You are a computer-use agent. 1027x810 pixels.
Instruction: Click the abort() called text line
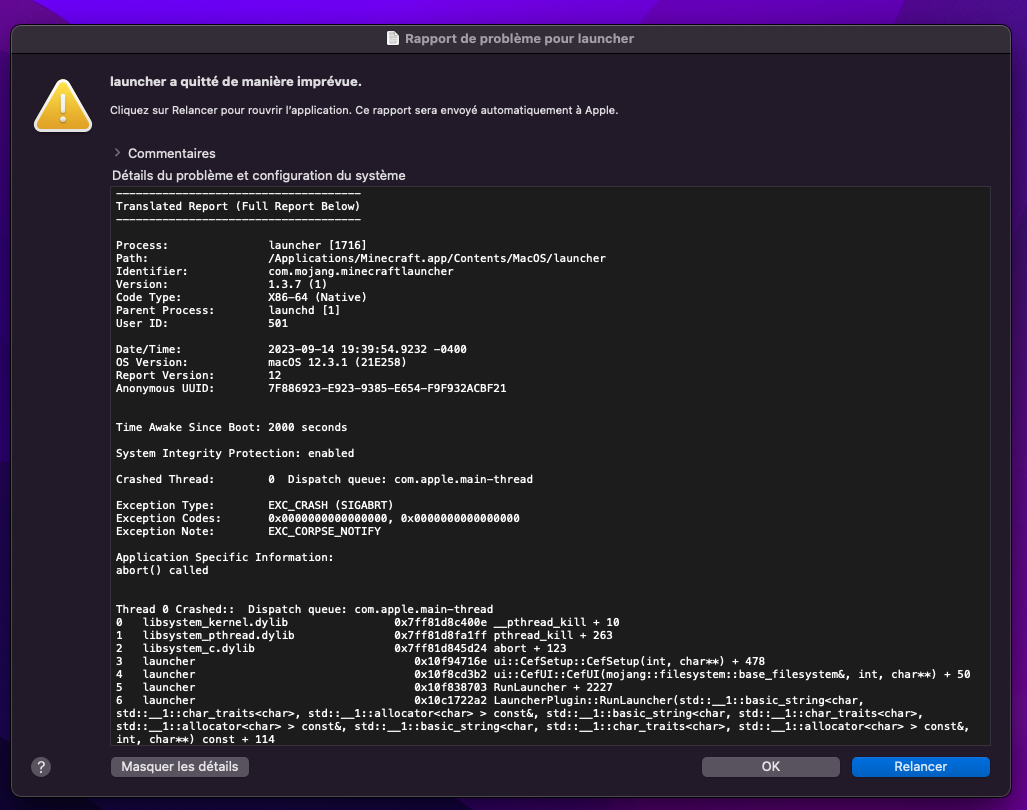click(162, 570)
